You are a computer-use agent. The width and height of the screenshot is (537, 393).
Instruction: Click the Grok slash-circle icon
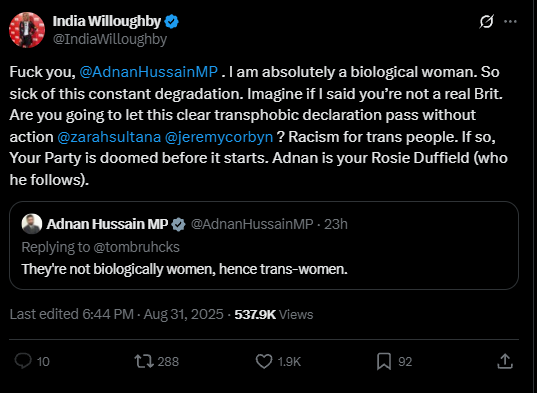pyautogui.click(x=486, y=21)
